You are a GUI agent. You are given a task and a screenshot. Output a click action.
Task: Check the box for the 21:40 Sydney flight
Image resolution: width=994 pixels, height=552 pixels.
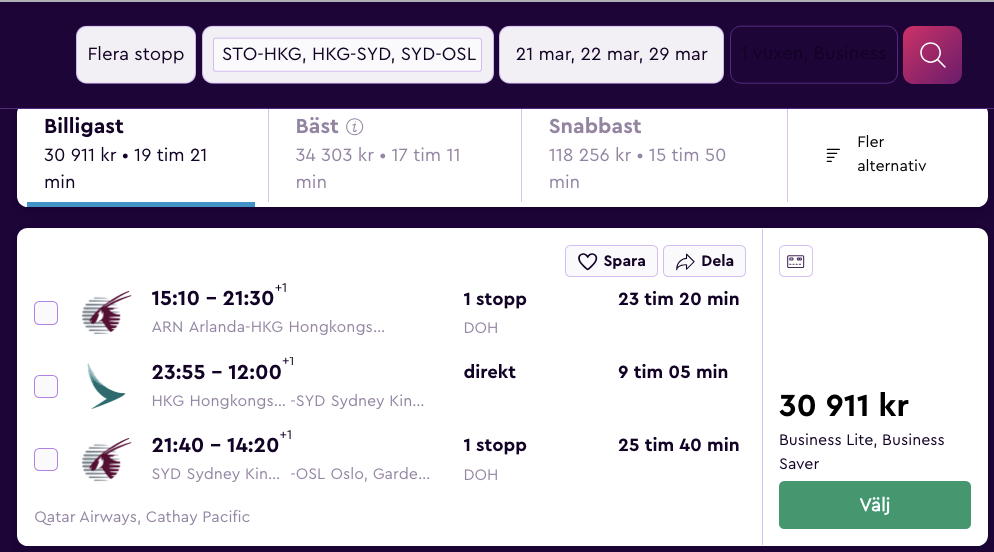point(46,459)
